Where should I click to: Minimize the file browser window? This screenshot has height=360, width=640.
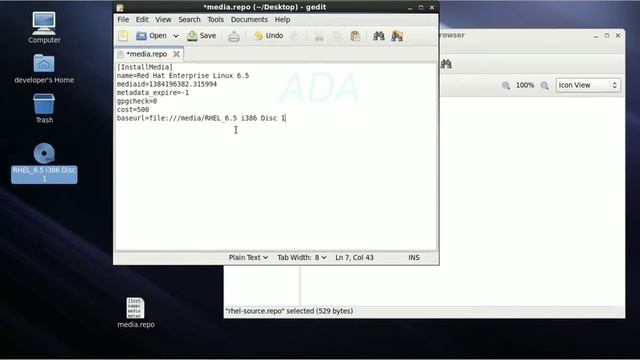point(596,36)
